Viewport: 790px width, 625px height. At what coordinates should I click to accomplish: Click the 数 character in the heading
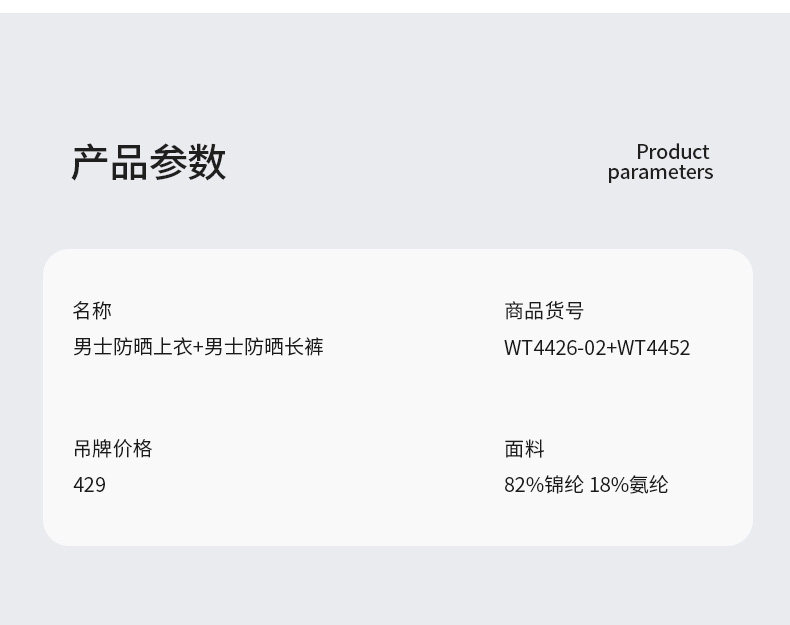(207, 162)
